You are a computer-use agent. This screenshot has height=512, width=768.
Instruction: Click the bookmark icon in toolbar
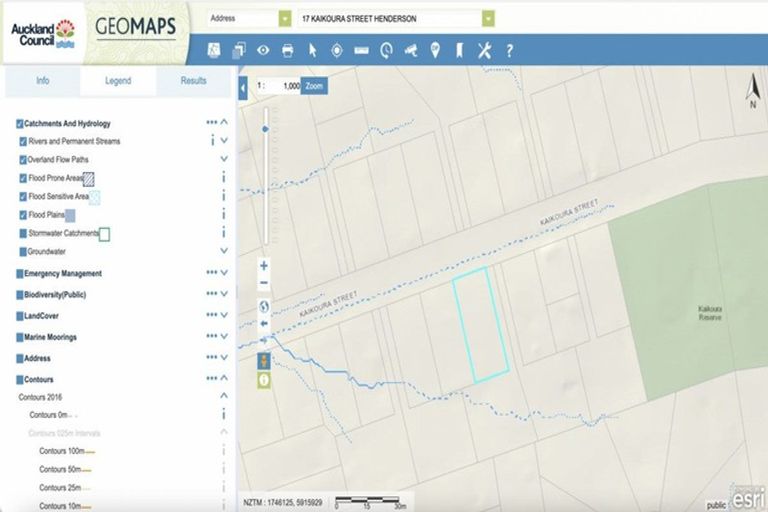pyautogui.click(x=459, y=50)
